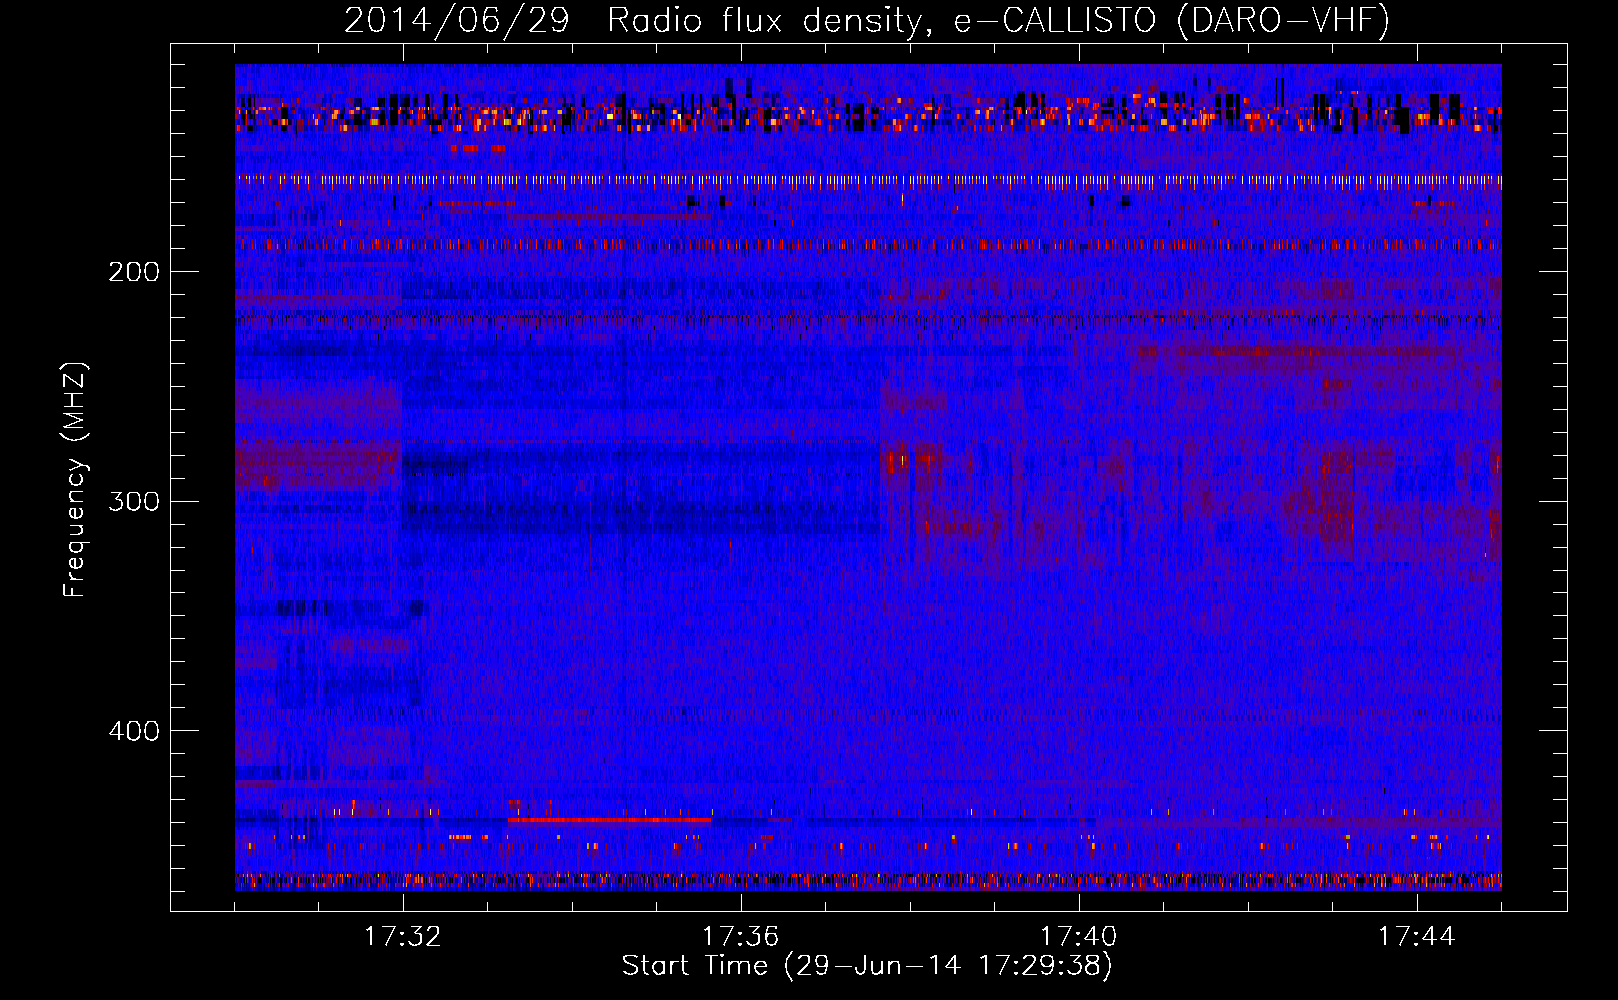
Task: Click the 200 frequency tick label
Action: [134, 272]
